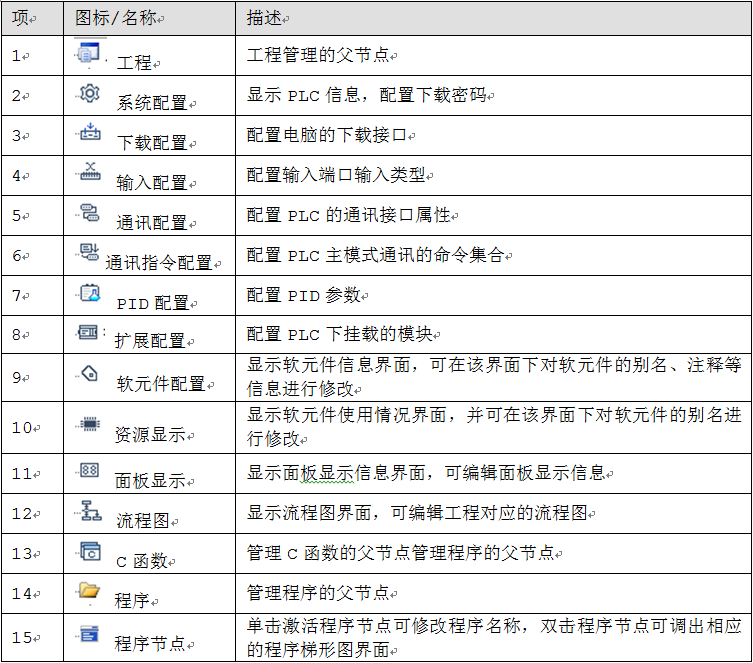
Task: Click description 显示 PLC 信息，配置下载密码
Action: [x=366, y=95]
